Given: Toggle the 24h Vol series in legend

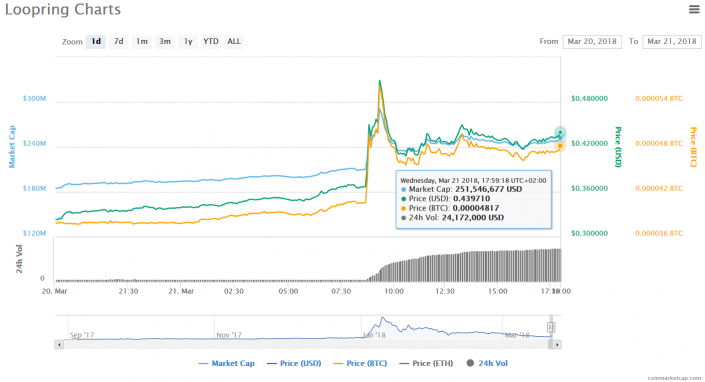Looking at the screenshot, I should point(487,363).
